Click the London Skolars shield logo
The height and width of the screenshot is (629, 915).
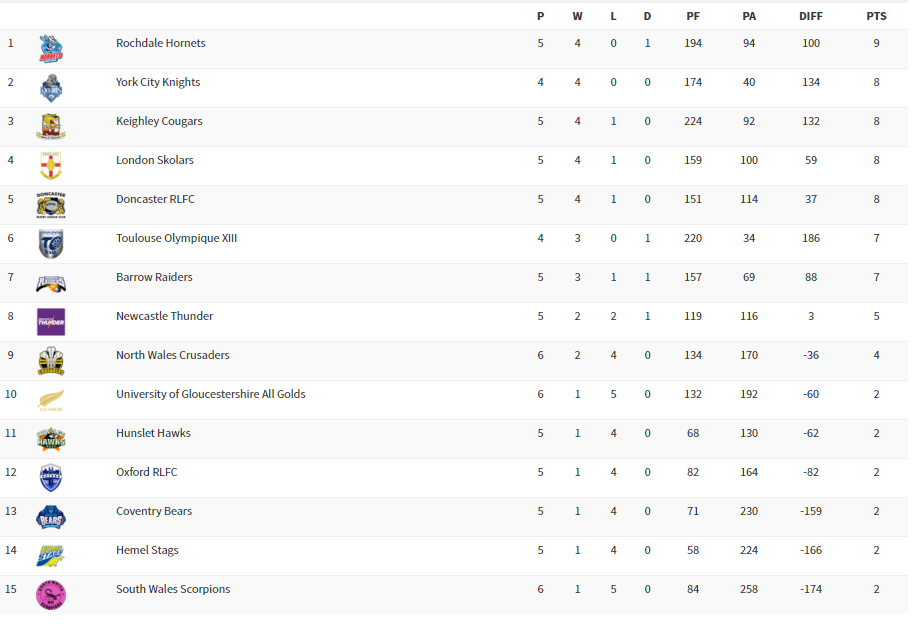[51, 166]
